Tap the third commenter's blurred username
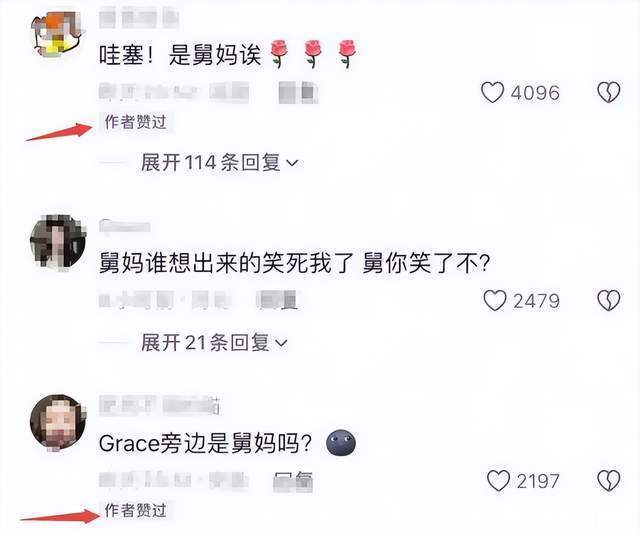The image size is (640, 533). click(160, 405)
